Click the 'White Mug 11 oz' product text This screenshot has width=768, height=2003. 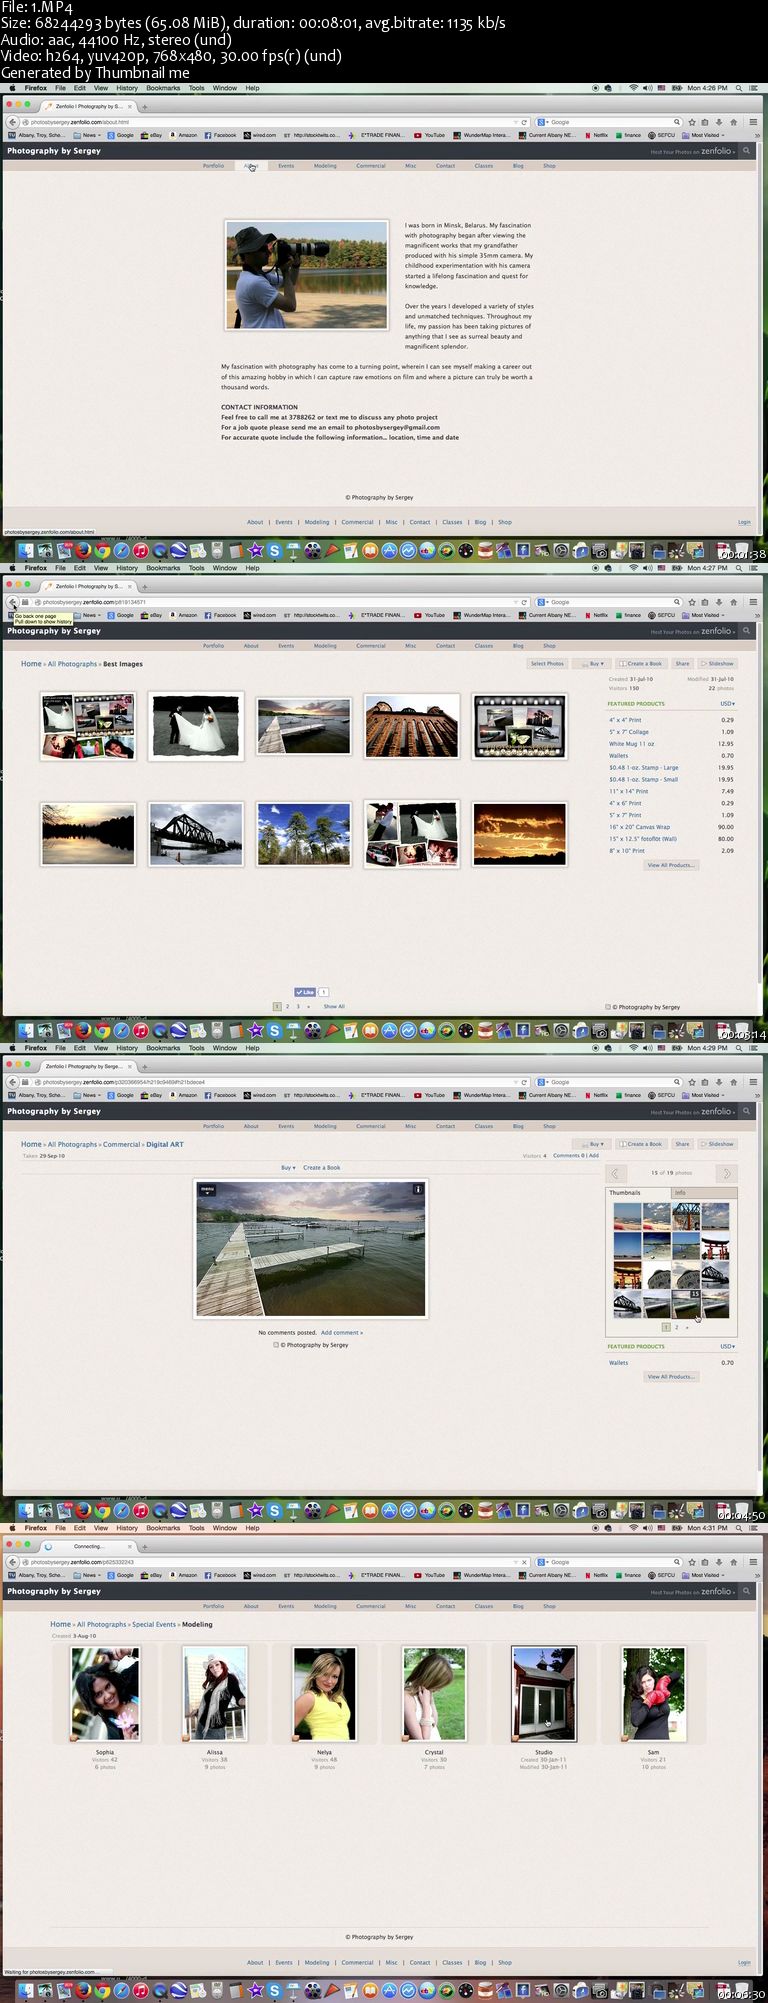[632, 743]
